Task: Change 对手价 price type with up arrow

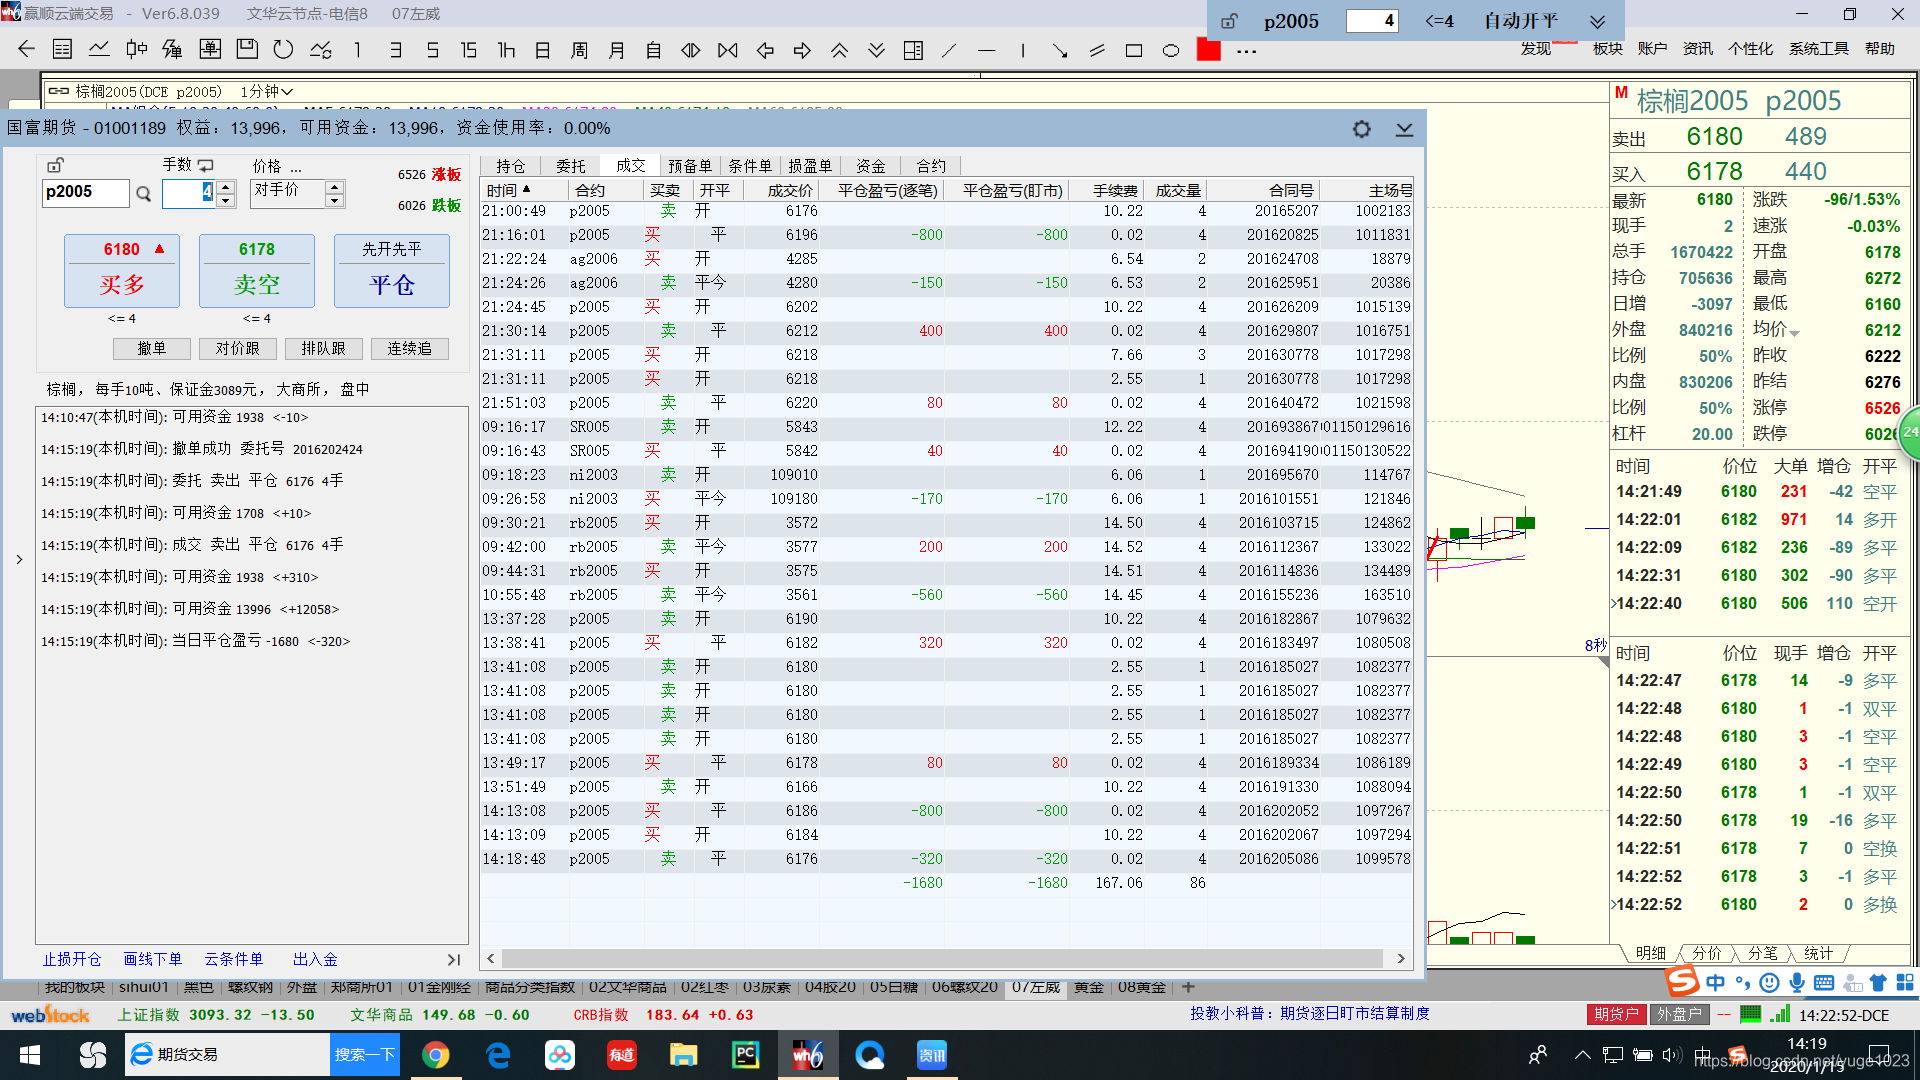Action: pyautogui.click(x=335, y=187)
